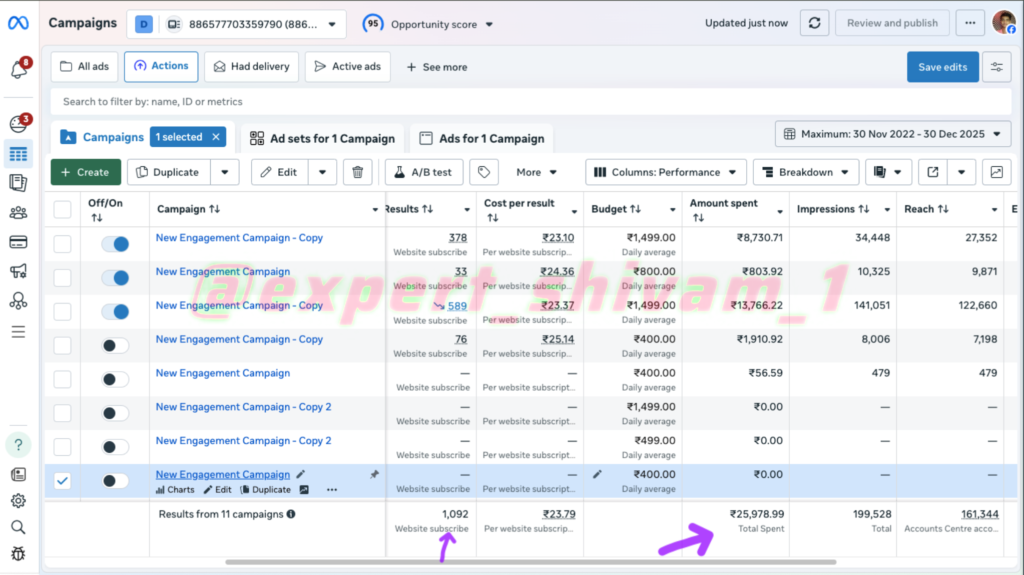The height and width of the screenshot is (575, 1024).
Task: Toggle off the first New Engagement Campaign - Copy
Action: 116,244
